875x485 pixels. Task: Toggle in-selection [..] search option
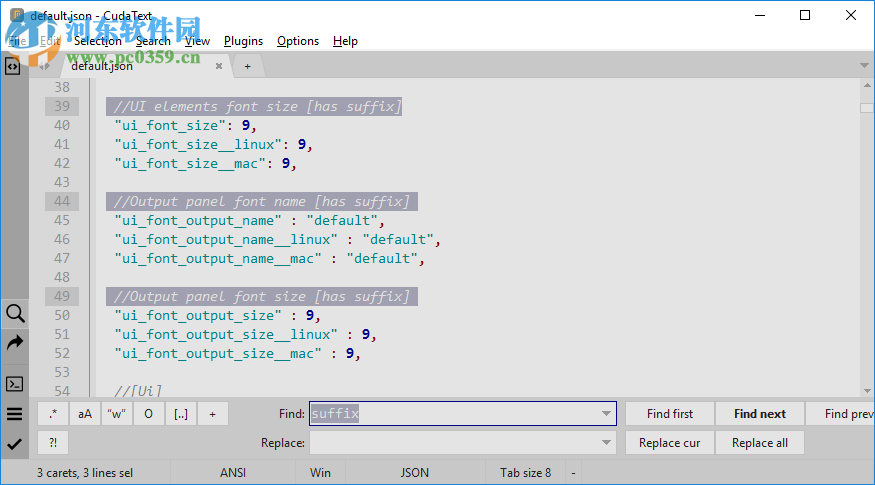pos(181,414)
